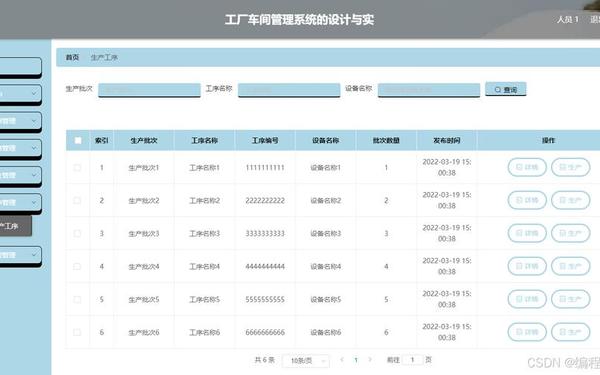Click the 工序名称3 table cell
The width and height of the screenshot is (600, 375).
pos(204,233)
